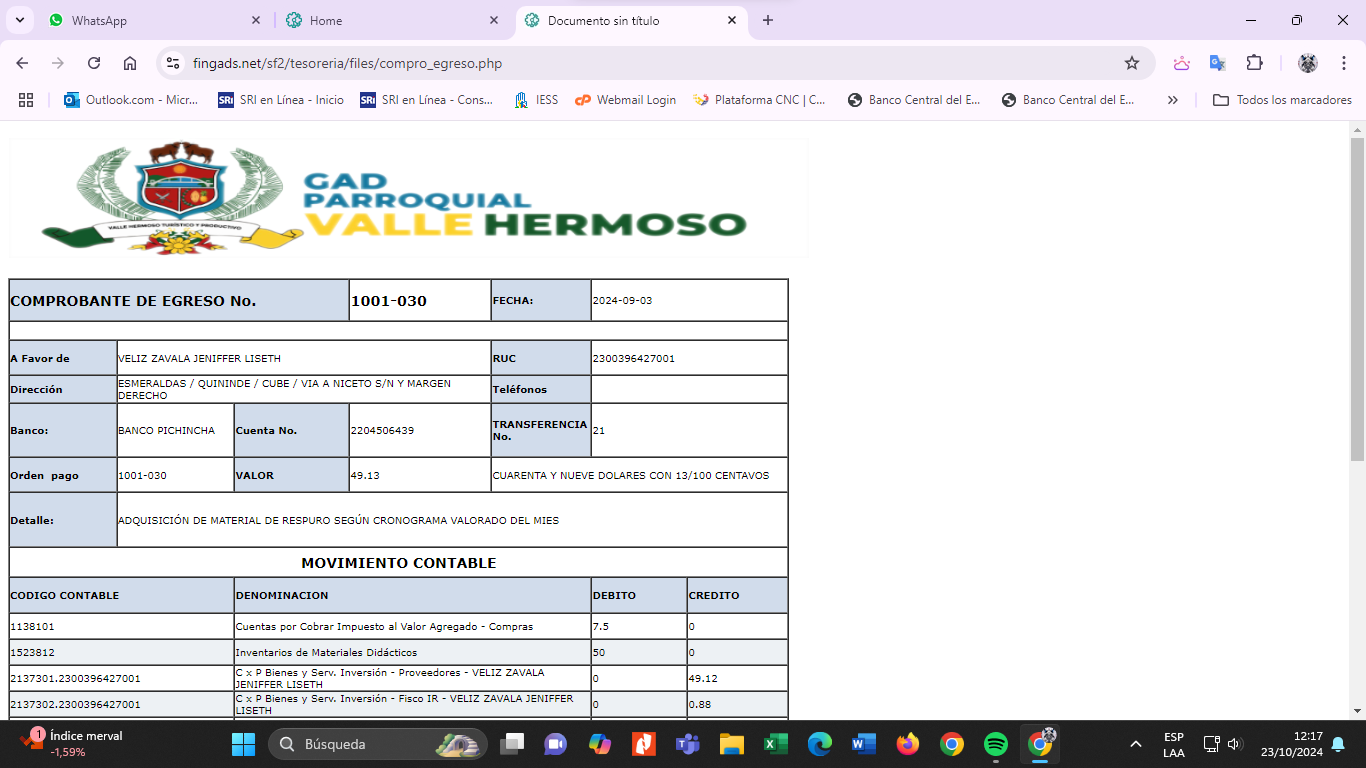Click the page's vertical scrollbar
Viewport: 1366px width, 768px height.
pyautogui.click(x=1357, y=300)
